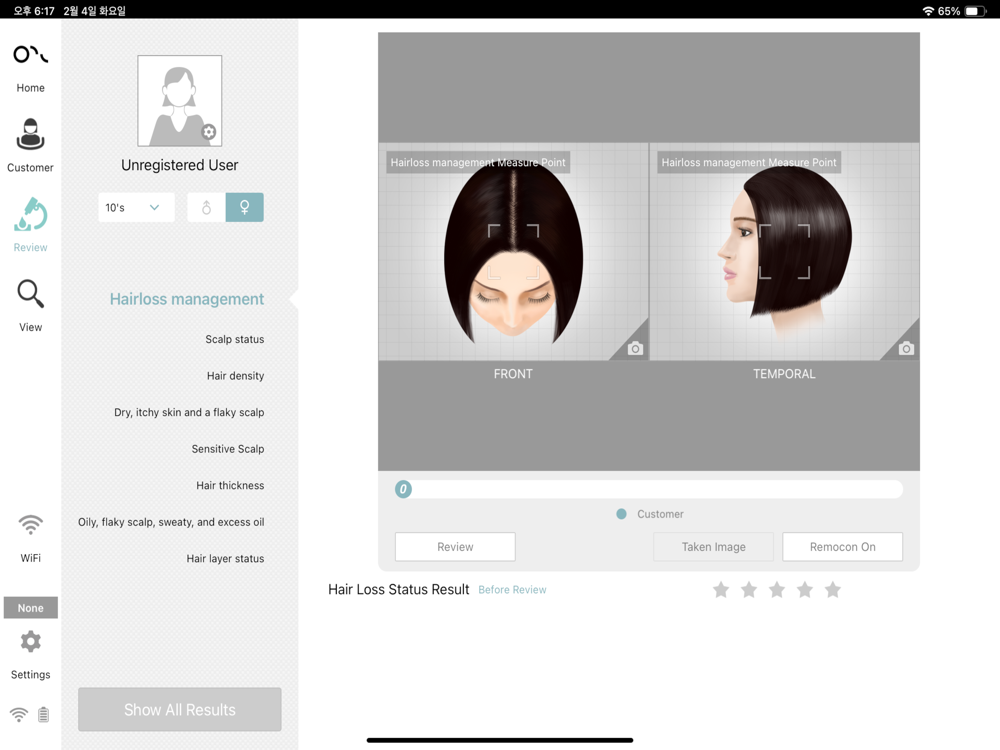Click the fifth rating star
1000x750 pixels.
point(833,590)
